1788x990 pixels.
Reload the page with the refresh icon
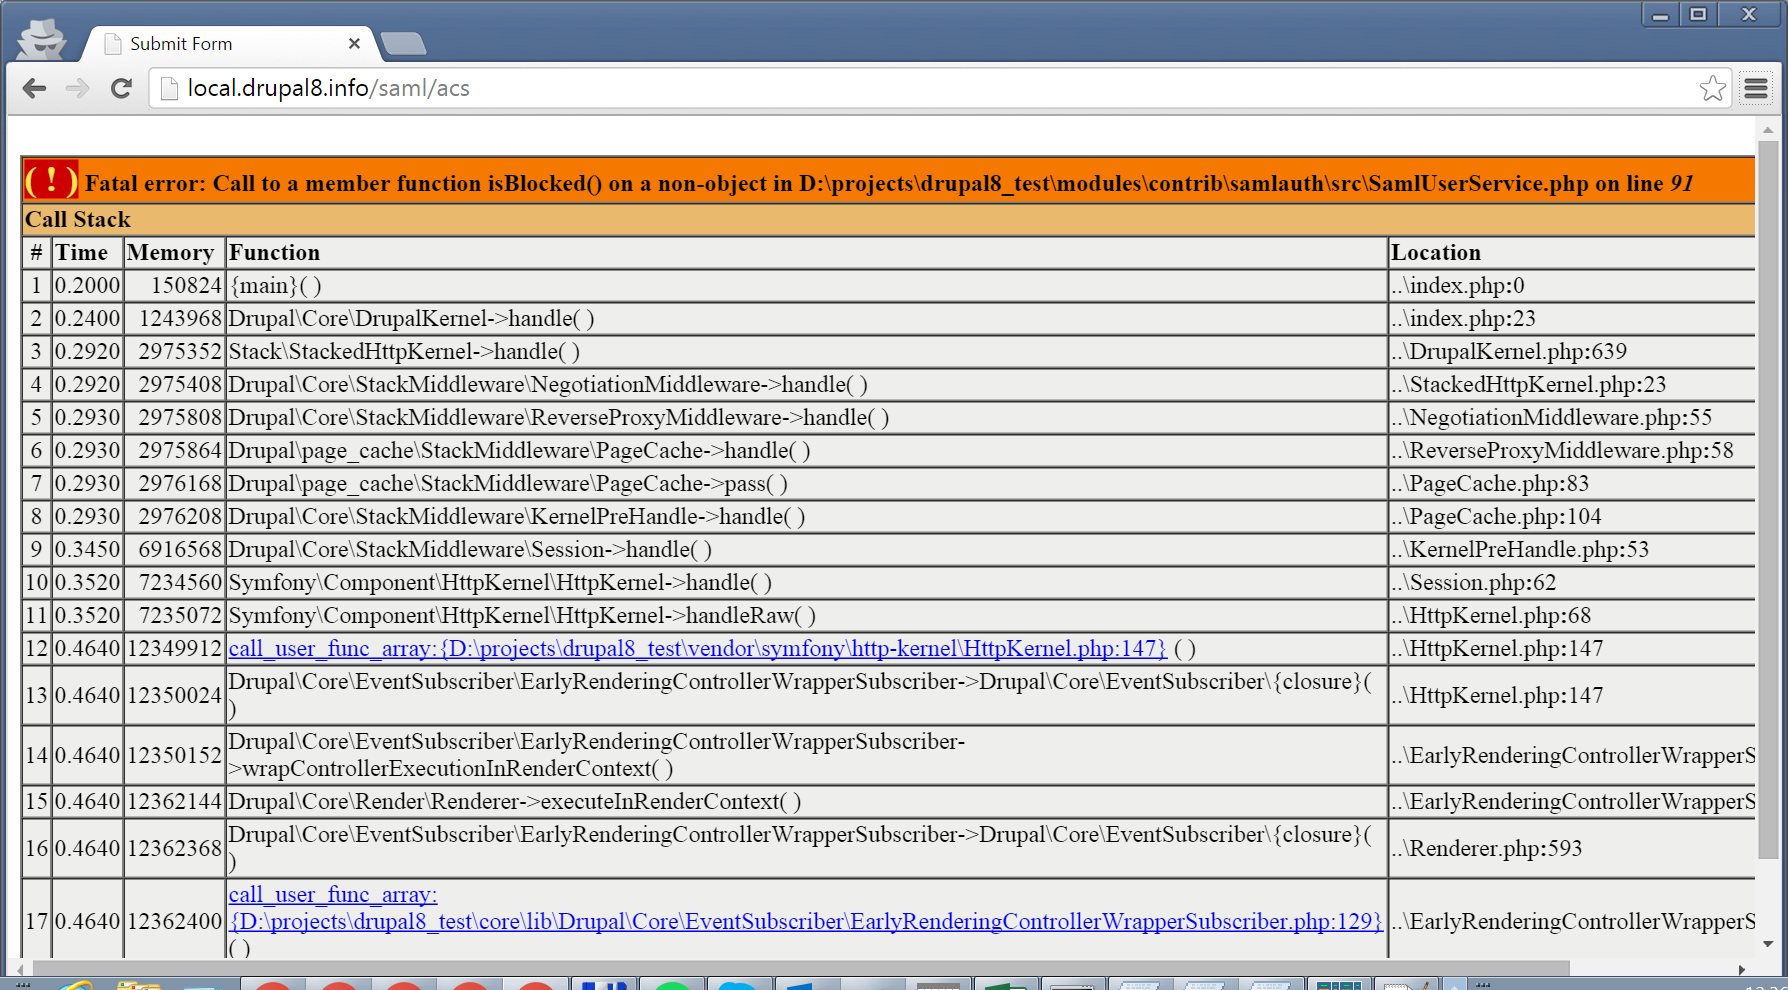point(121,88)
